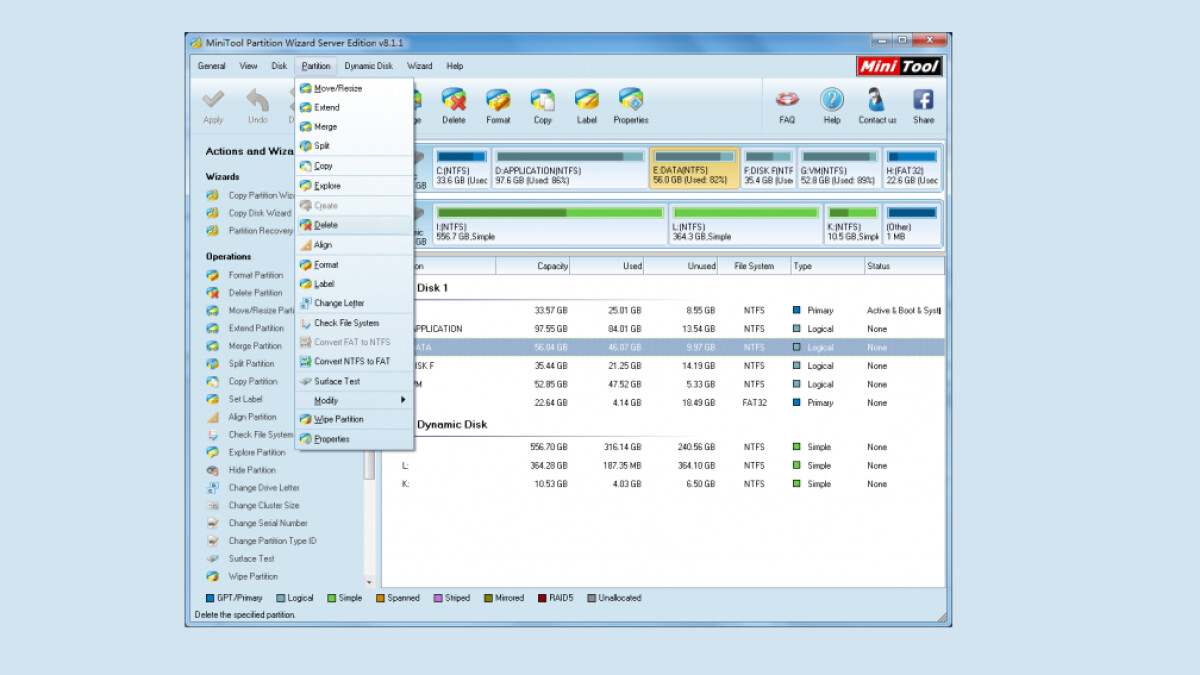The image size is (1200, 675).
Task: Click the Label toolbar icon
Action: pyautogui.click(x=586, y=100)
